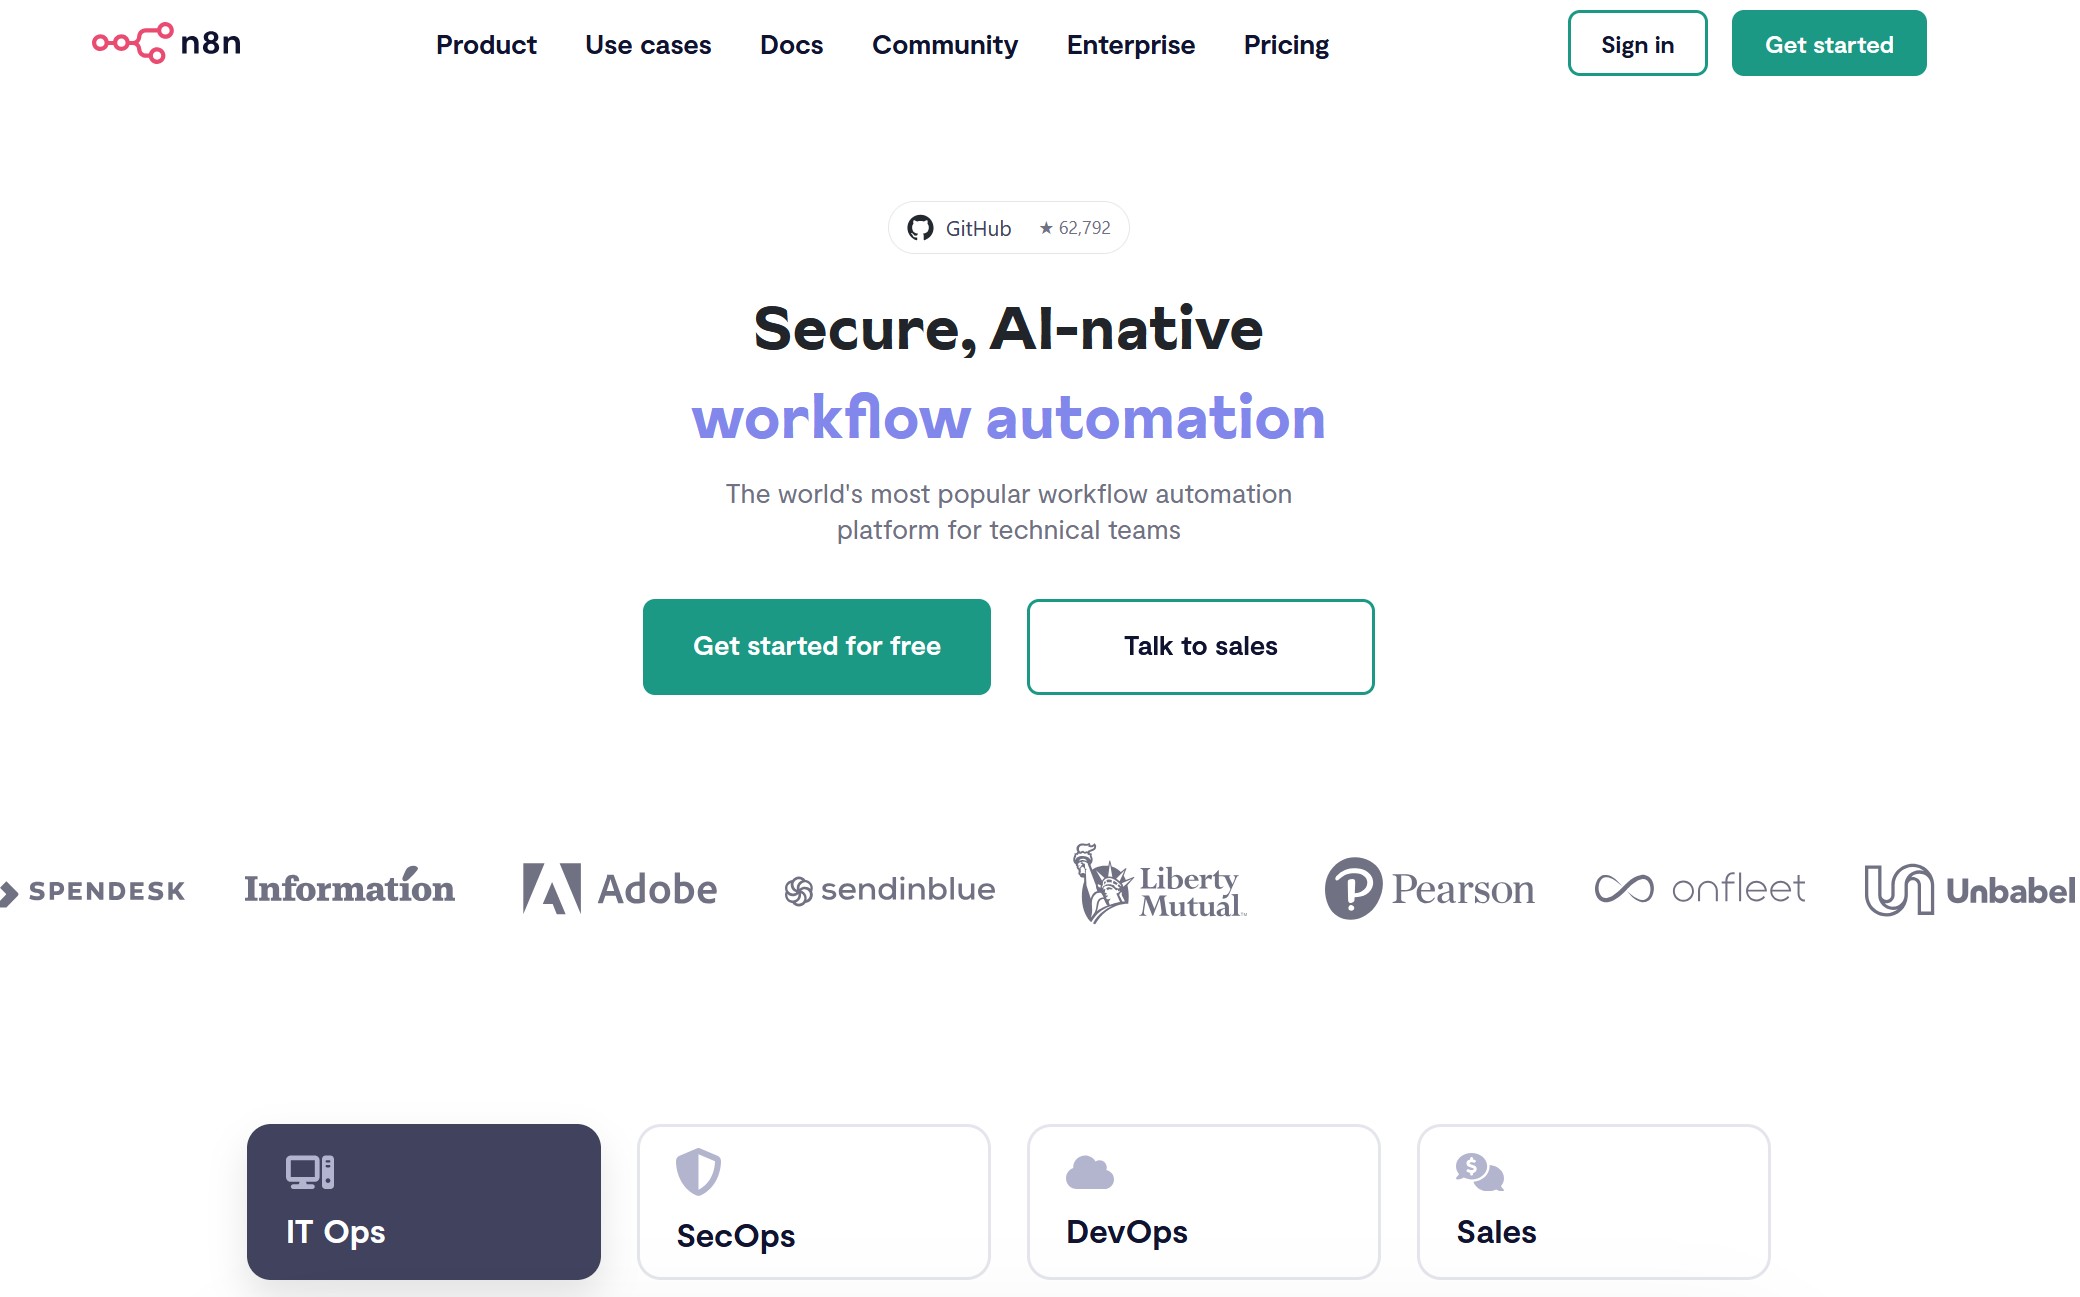Click Talk to sales button
Image resolution: width=2080 pixels, height=1297 pixels.
click(1200, 646)
